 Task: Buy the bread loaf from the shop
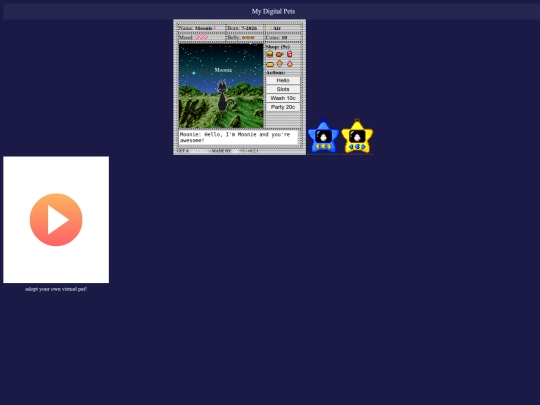[270, 64]
